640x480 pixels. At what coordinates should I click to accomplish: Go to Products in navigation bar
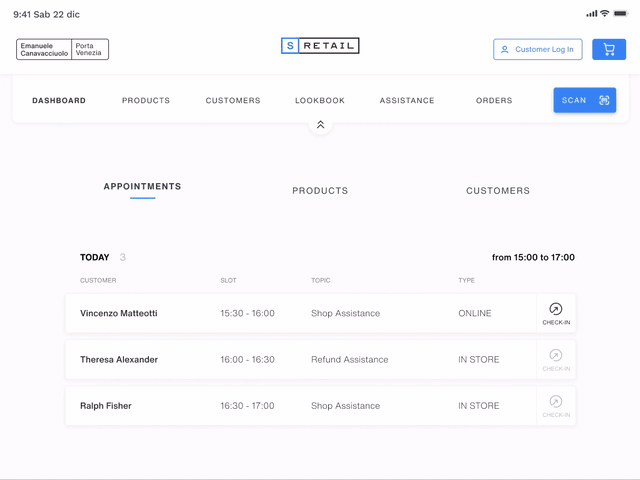146,101
